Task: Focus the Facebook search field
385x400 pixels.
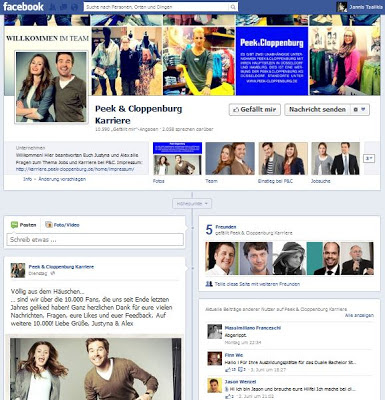Action: (x=157, y=7)
